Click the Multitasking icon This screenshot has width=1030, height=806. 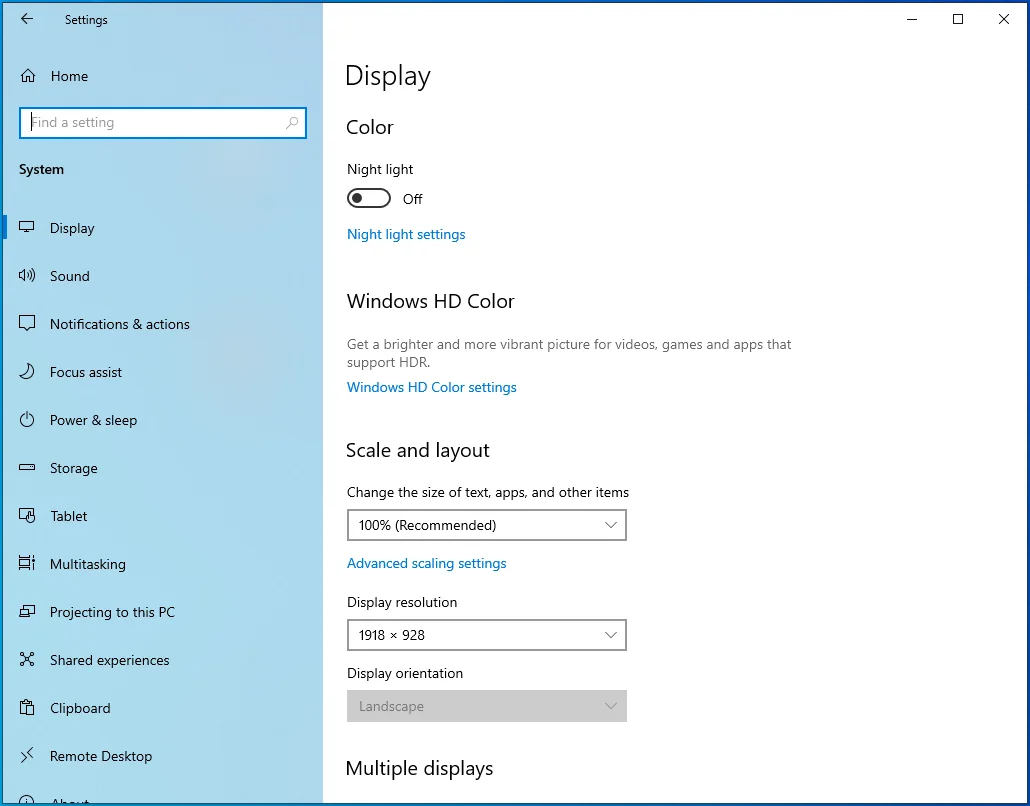[x=27, y=563]
